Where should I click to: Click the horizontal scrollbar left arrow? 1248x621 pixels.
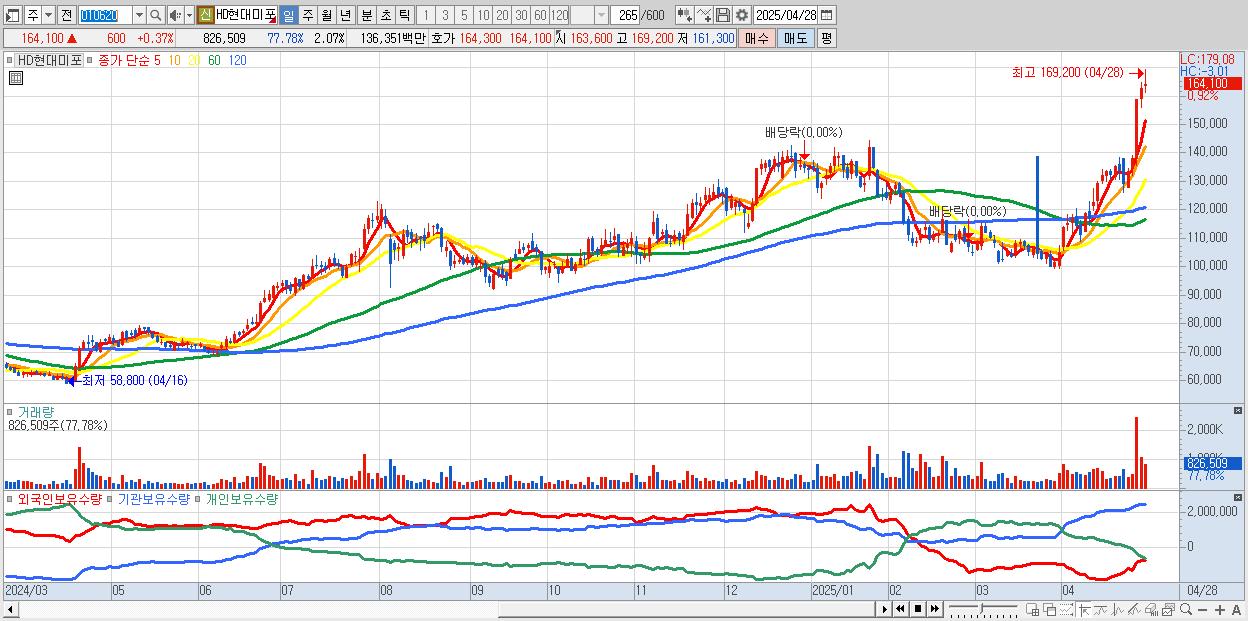pos(10,609)
